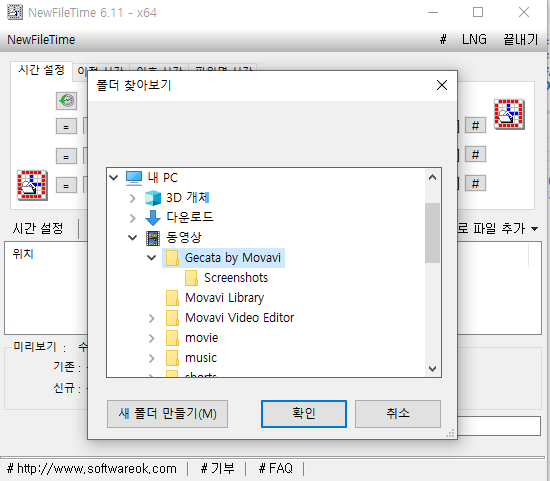The height and width of the screenshot is (481, 550).
Task: Click the 시간 설정 toolbar label
Action: 38,229
